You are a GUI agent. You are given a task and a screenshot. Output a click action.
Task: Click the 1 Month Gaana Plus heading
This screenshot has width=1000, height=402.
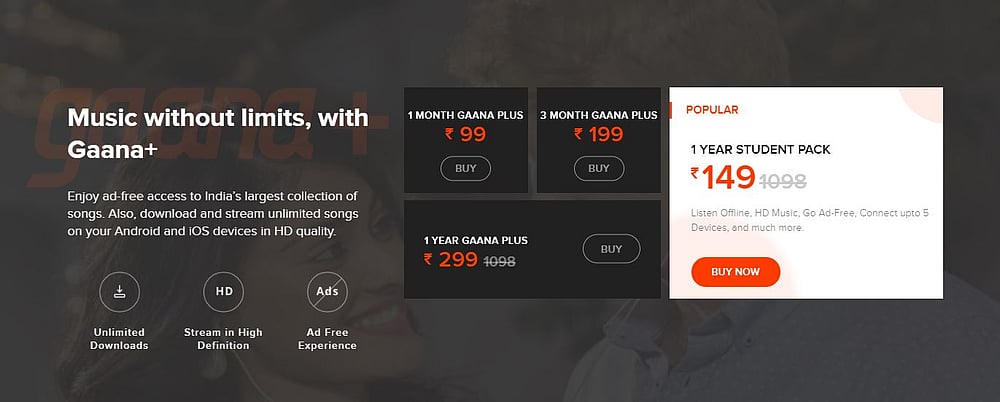(465, 115)
